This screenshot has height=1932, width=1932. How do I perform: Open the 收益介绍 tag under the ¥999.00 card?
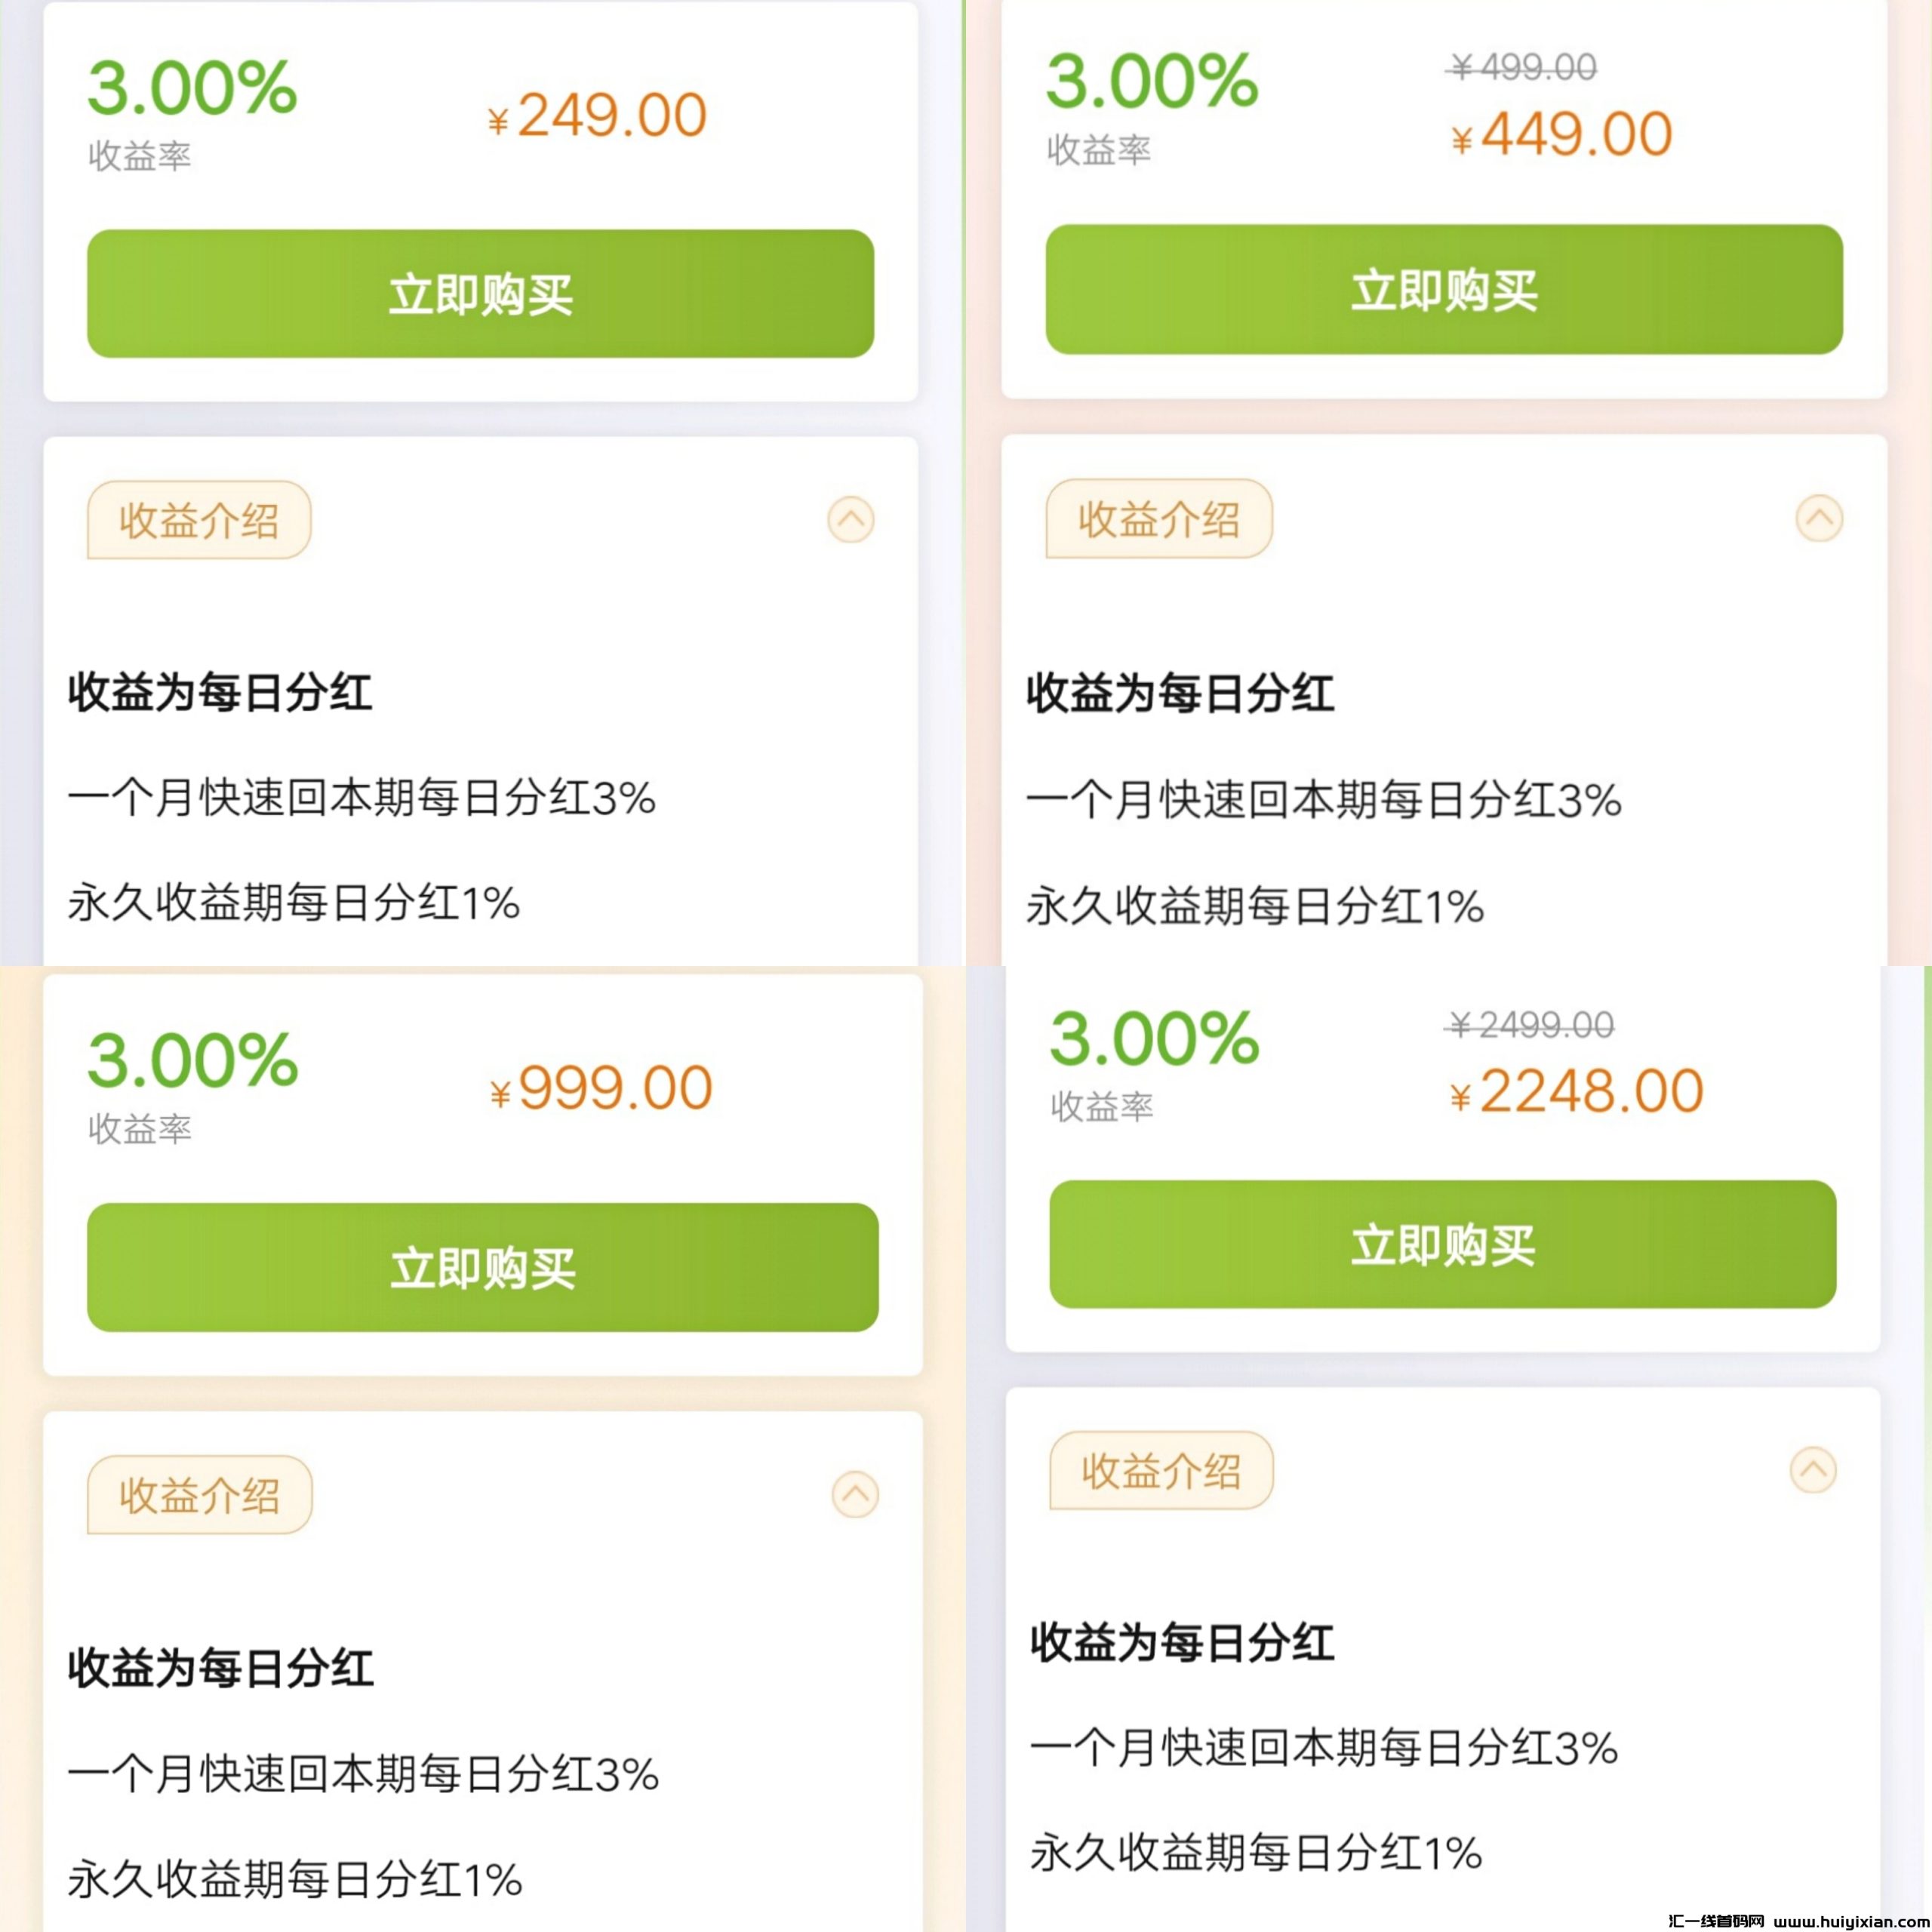pos(199,1495)
